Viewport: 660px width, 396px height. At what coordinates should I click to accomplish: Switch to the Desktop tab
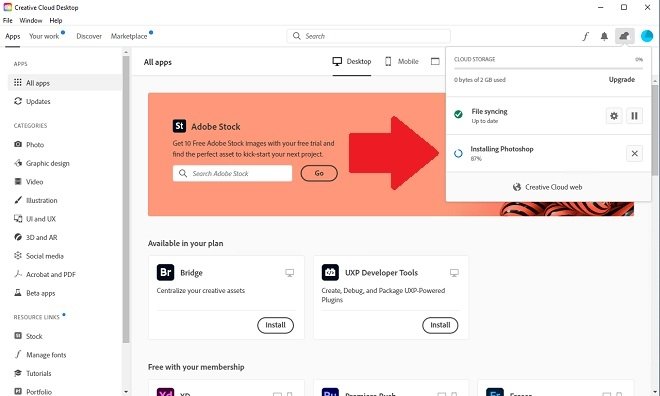[352, 61]
